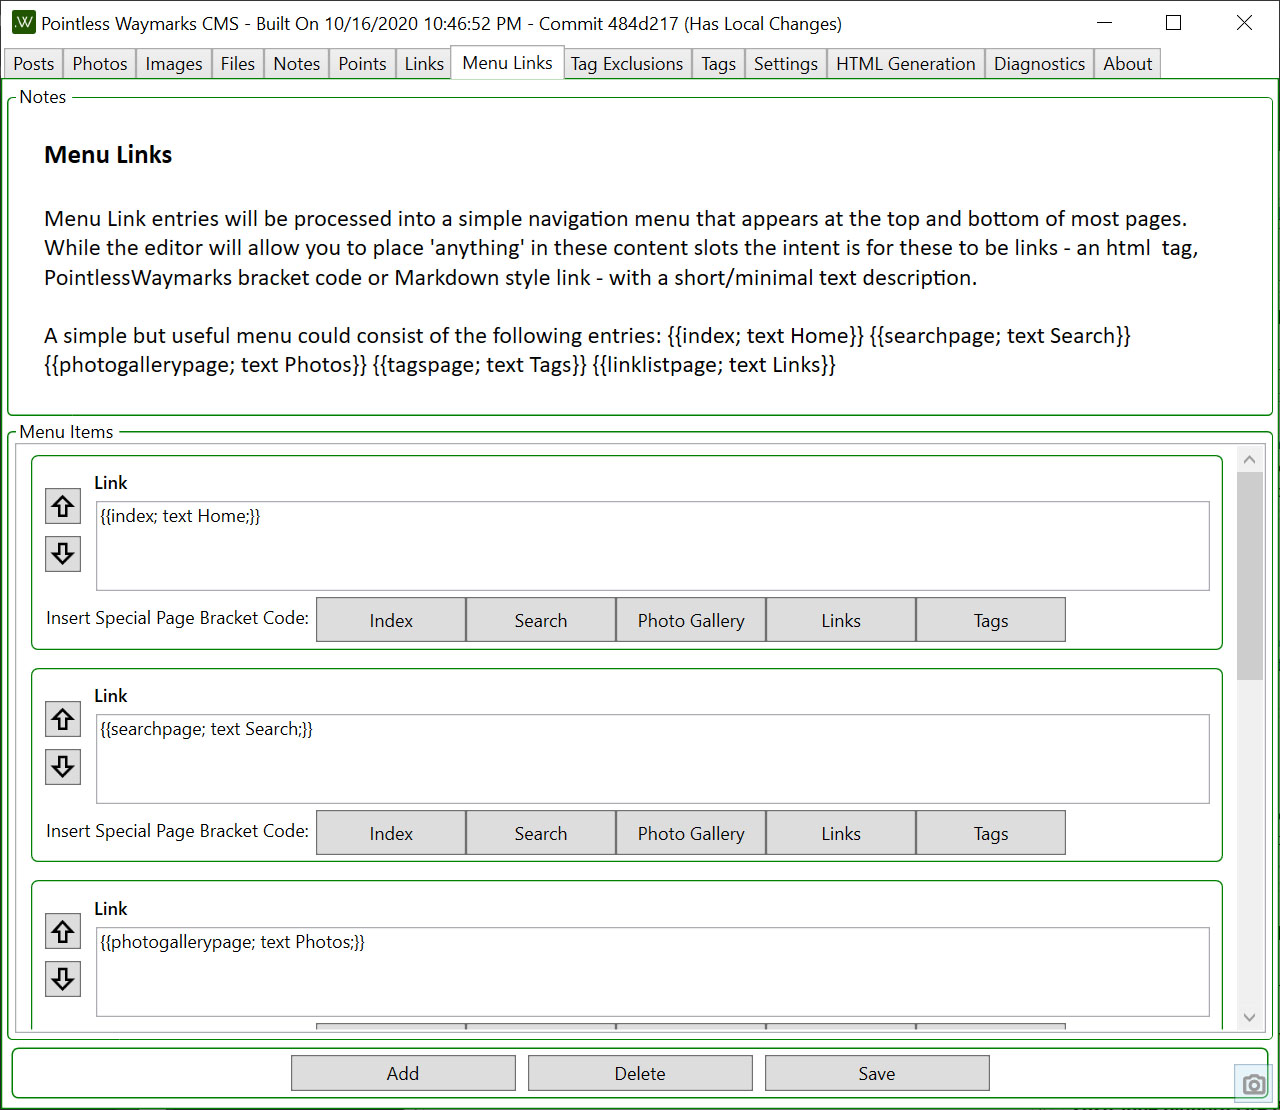Click the Menu Links notes heading
The image size is (1280, 1110).
108,155
